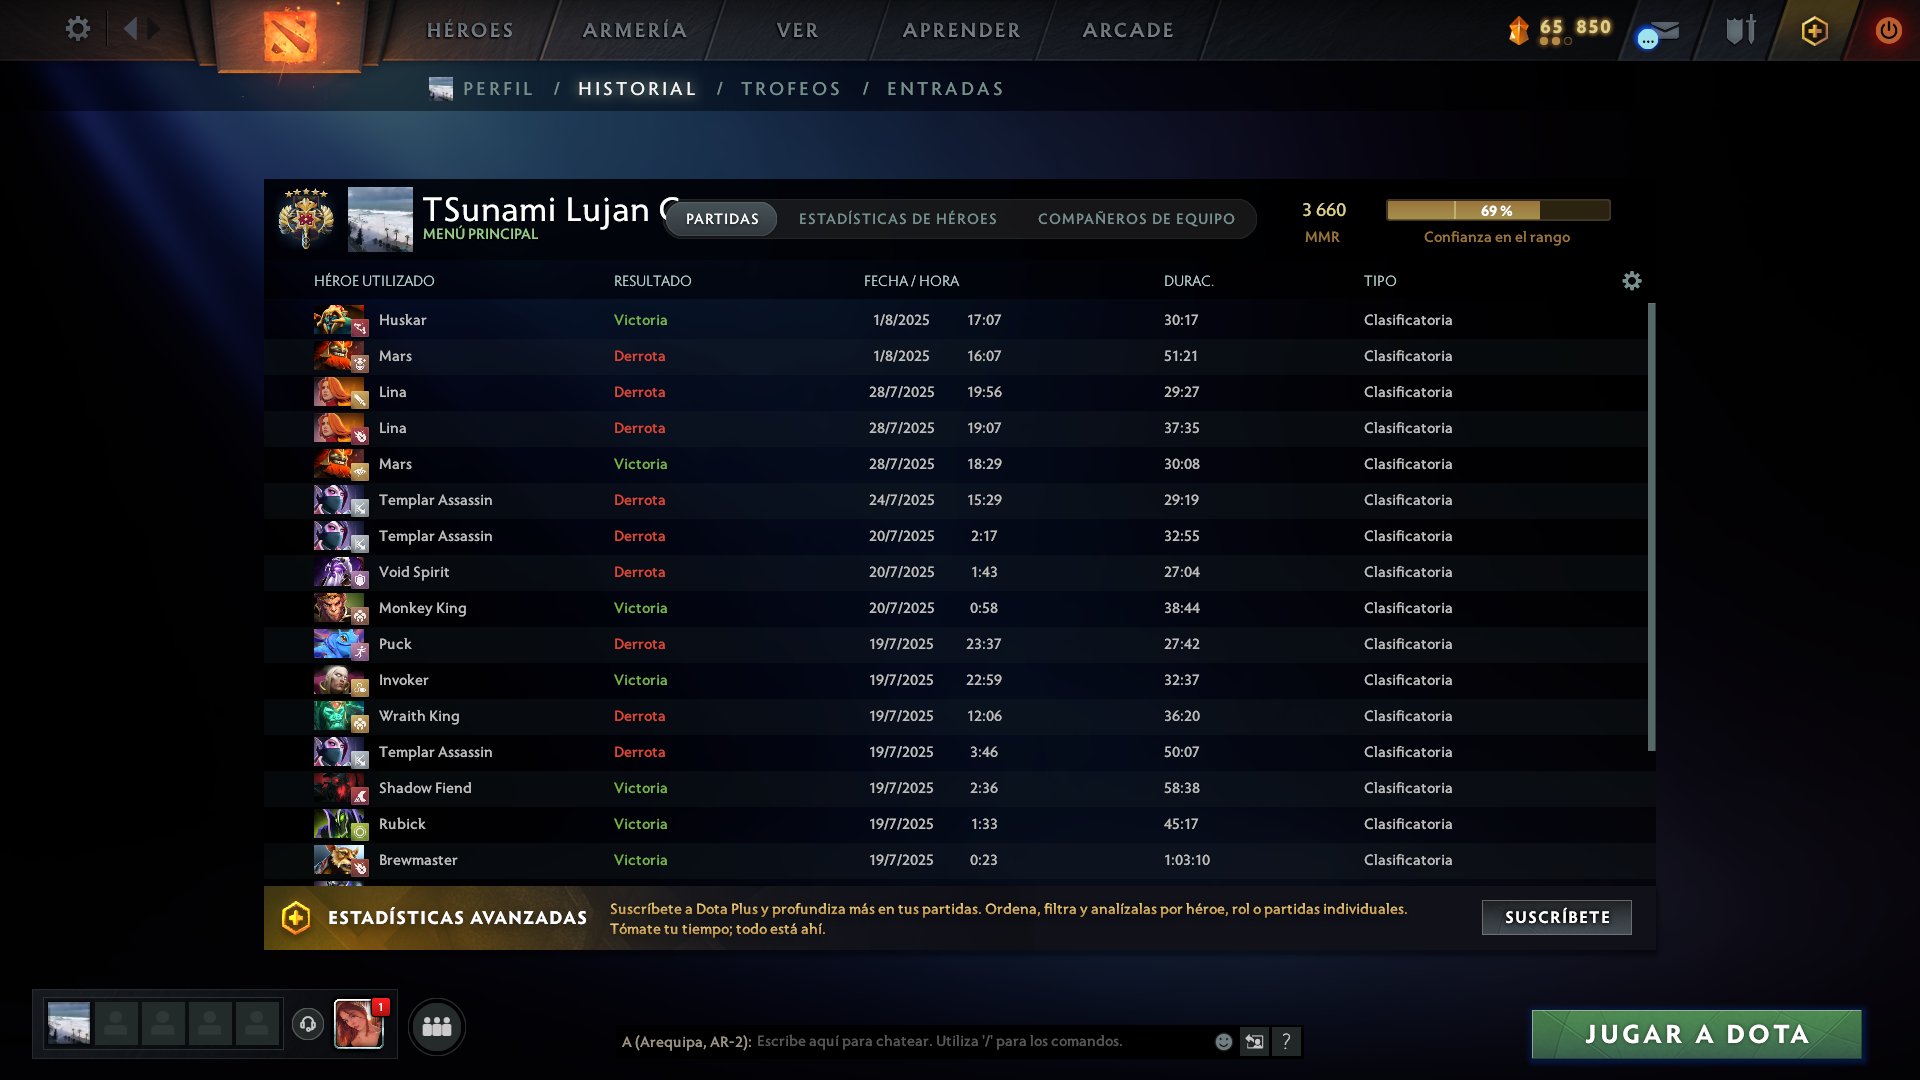Click the SUSCRÍBETE button

[x=1557, y=917]
